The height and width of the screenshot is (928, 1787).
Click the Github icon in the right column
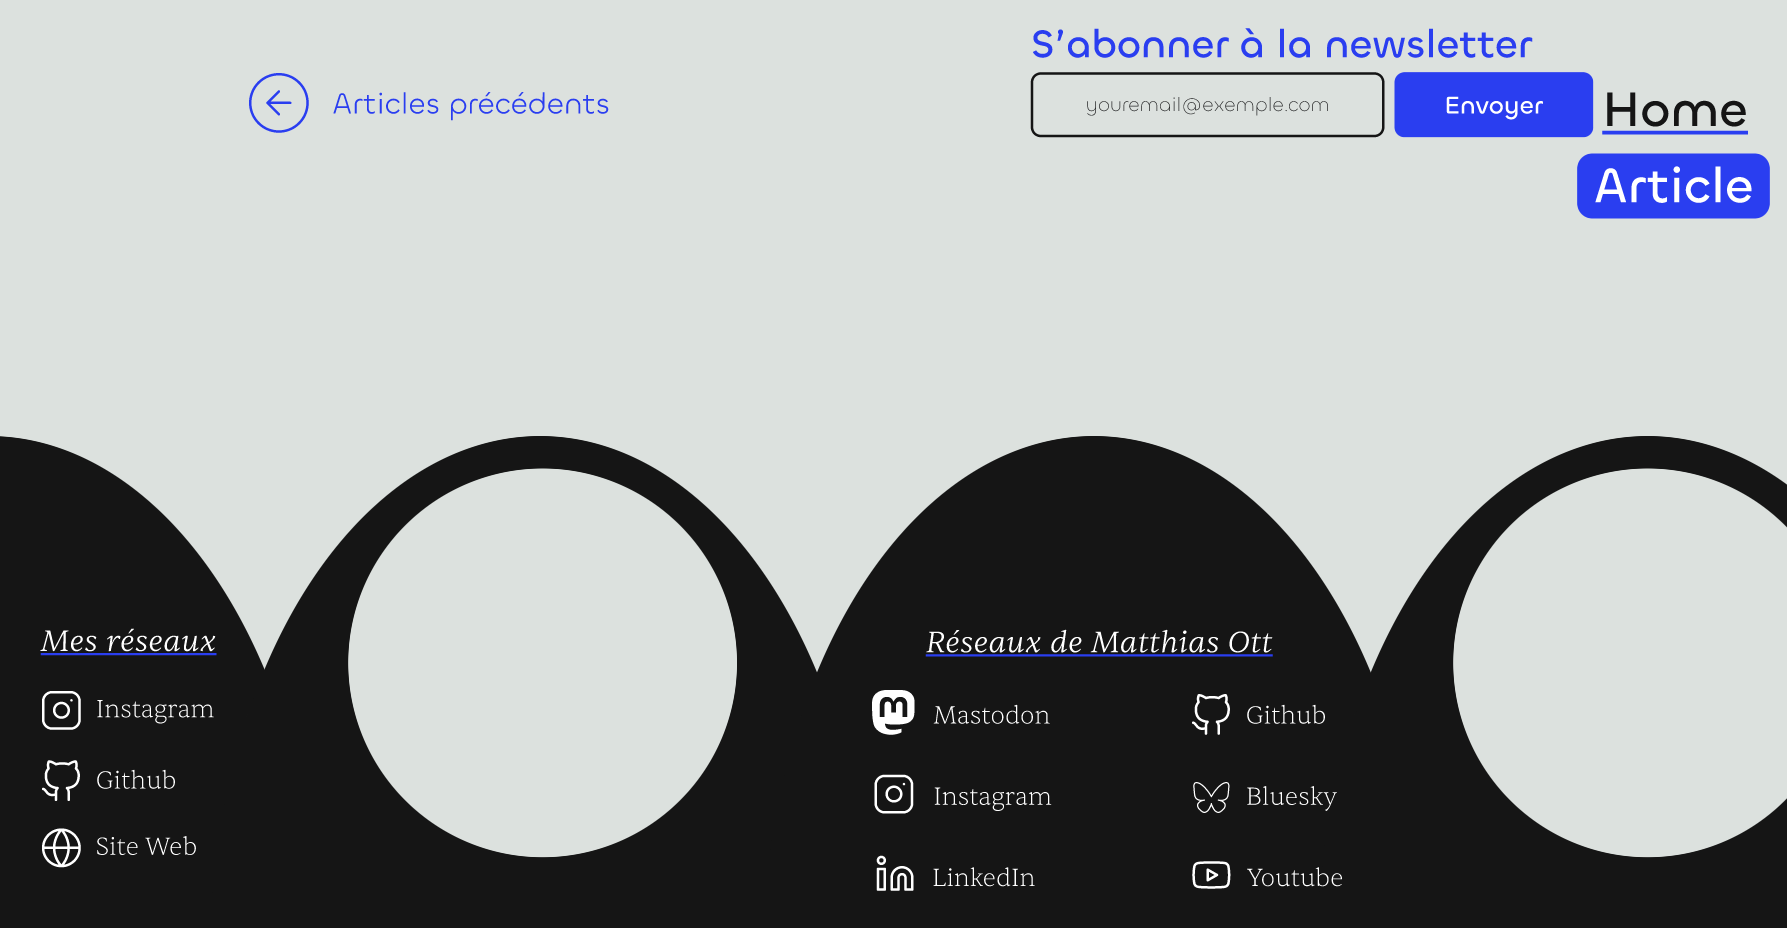(x=1212, y=714)
